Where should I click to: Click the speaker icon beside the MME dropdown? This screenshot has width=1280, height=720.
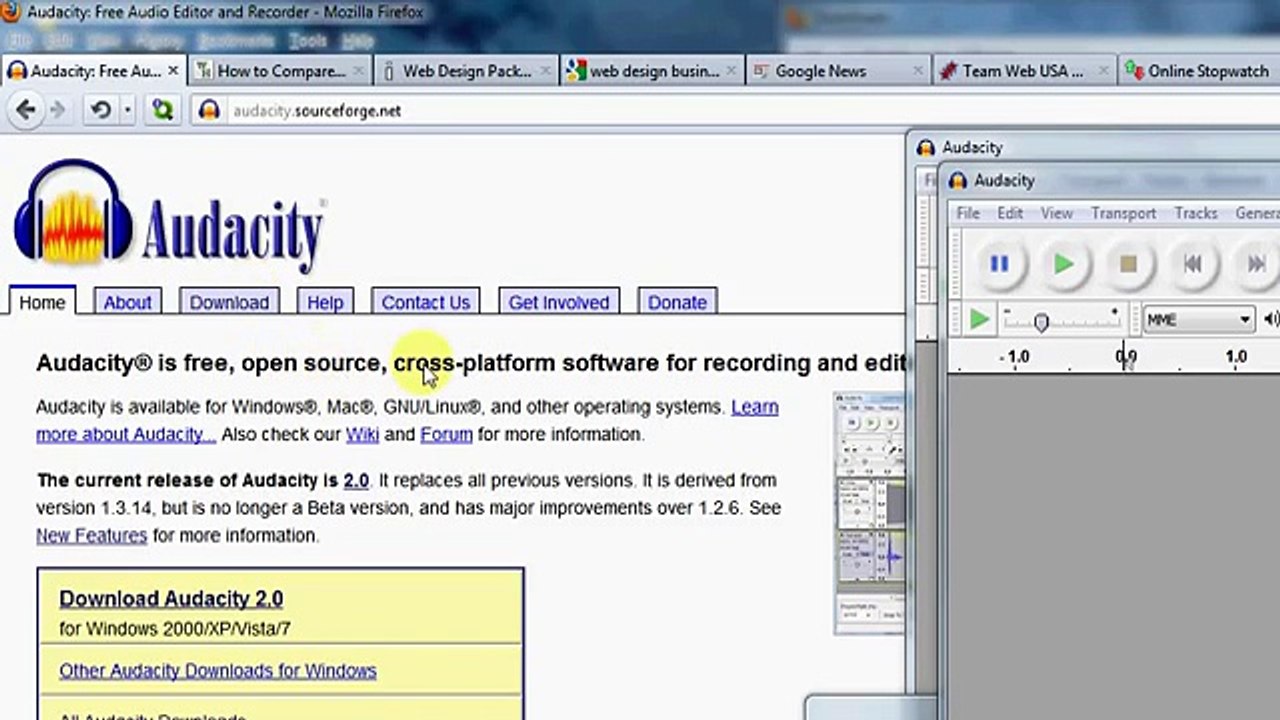[x=1271, y=320]
